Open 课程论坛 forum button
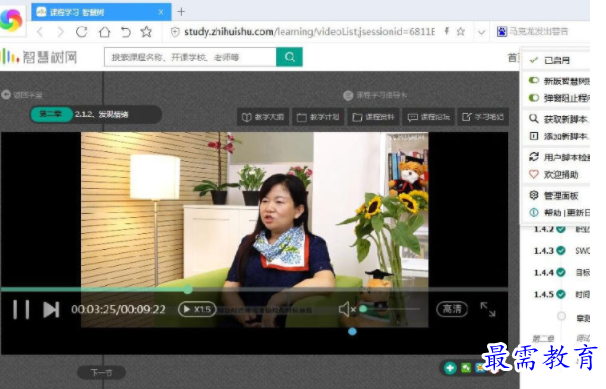Viewport: 606px width, 389px height. (x=429, y=117)
